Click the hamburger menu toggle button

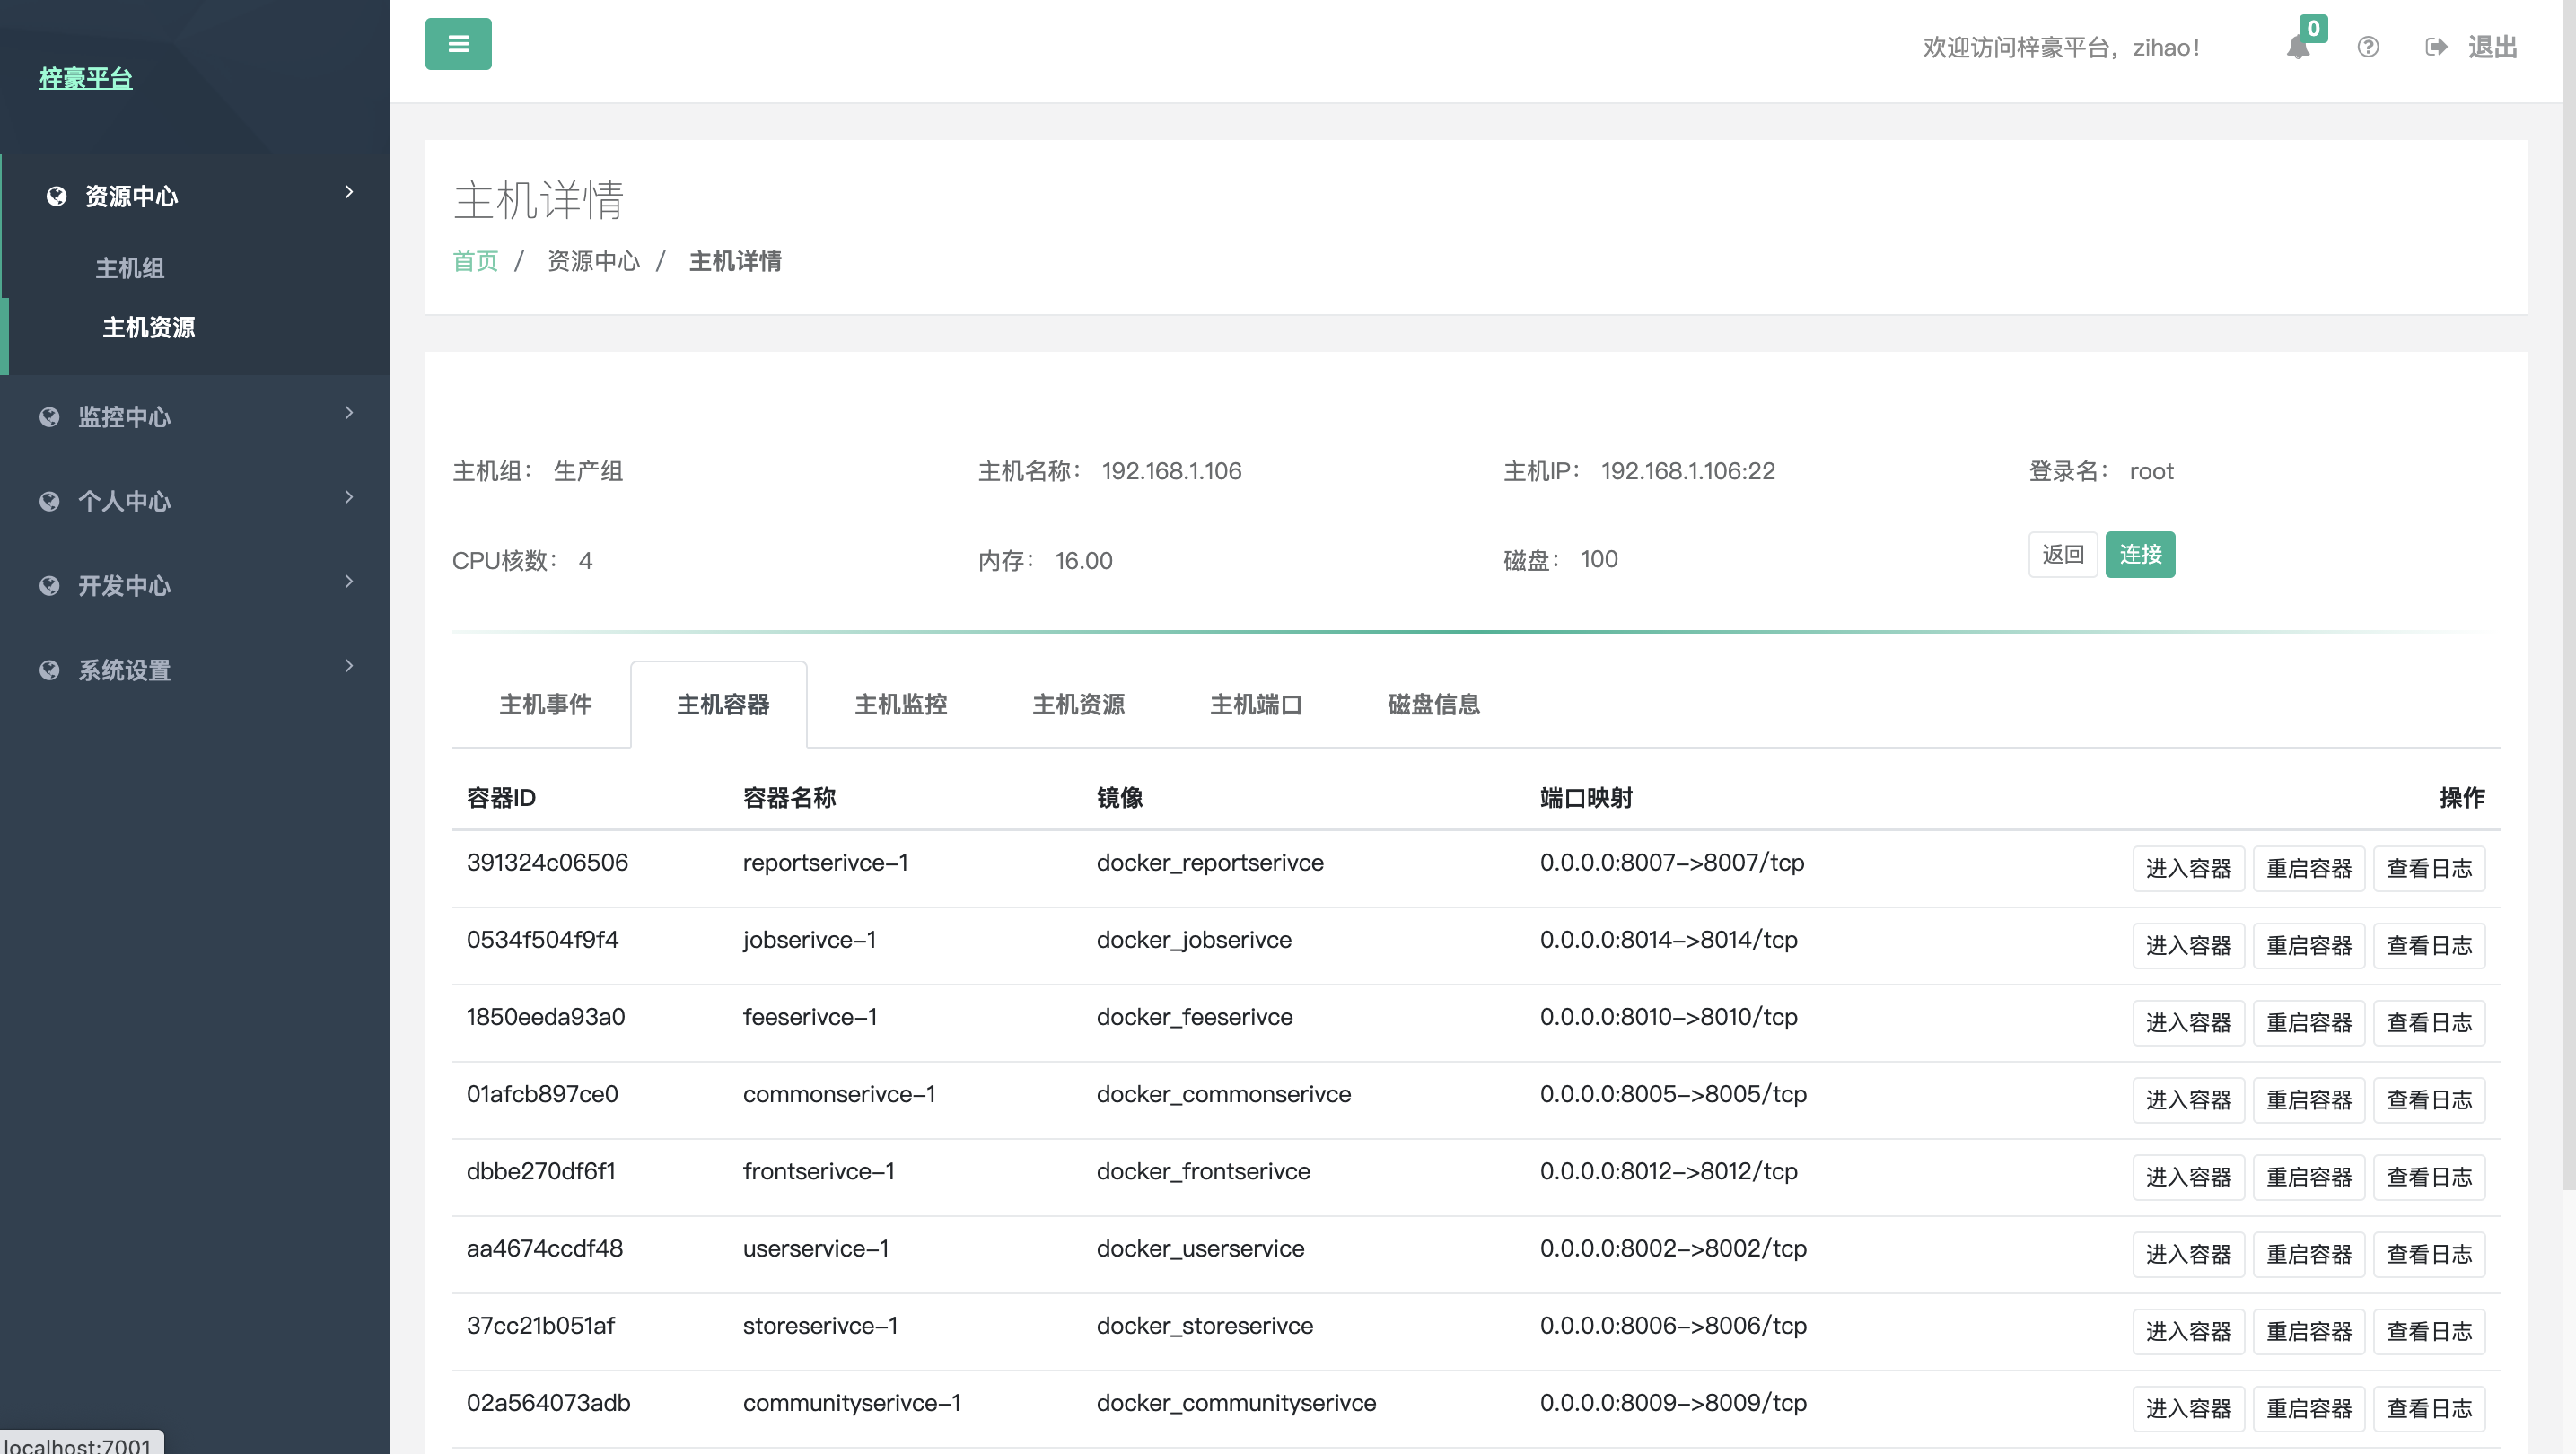[458, 44]
